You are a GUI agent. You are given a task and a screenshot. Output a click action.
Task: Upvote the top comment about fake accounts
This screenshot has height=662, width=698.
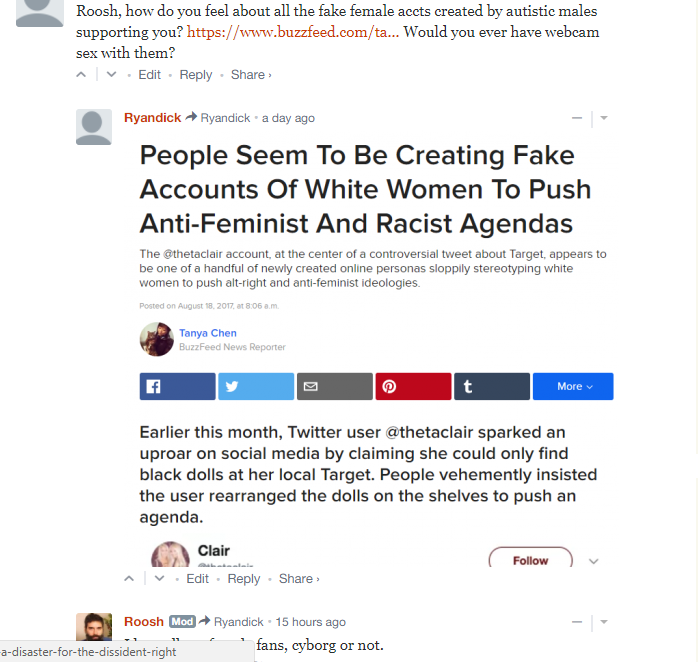(x=81, y=75)
